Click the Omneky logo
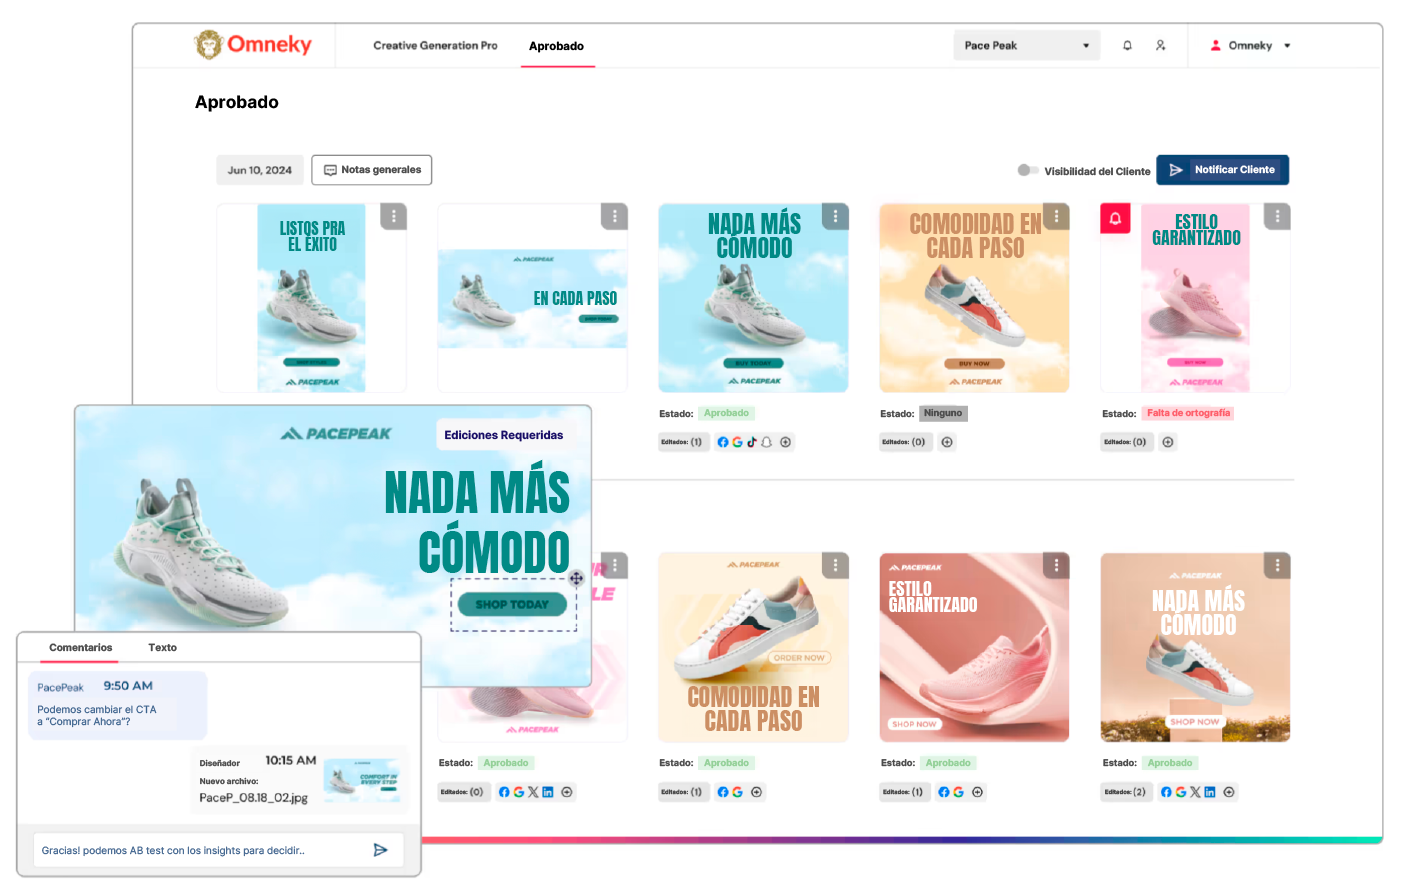This screenshot has width=1410, height=894. tap(253, 45)
